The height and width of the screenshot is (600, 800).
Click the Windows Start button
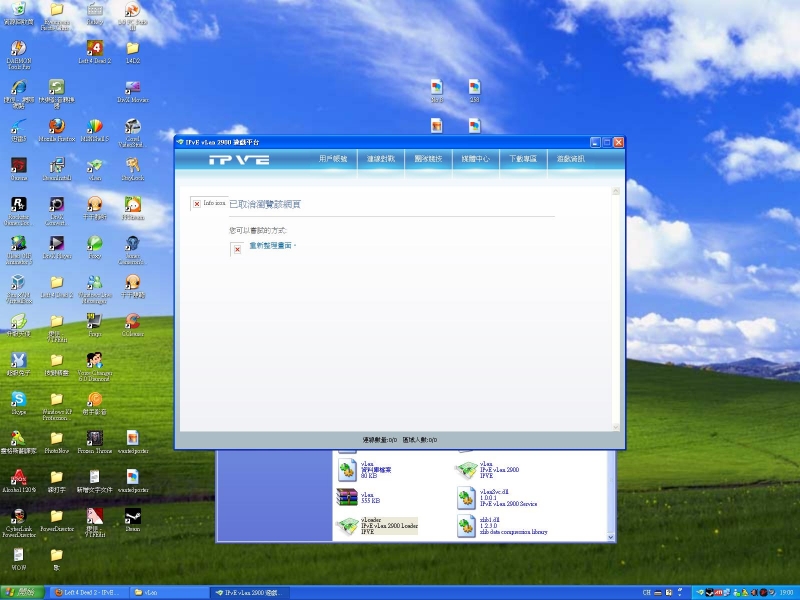[x=20, y=592]
